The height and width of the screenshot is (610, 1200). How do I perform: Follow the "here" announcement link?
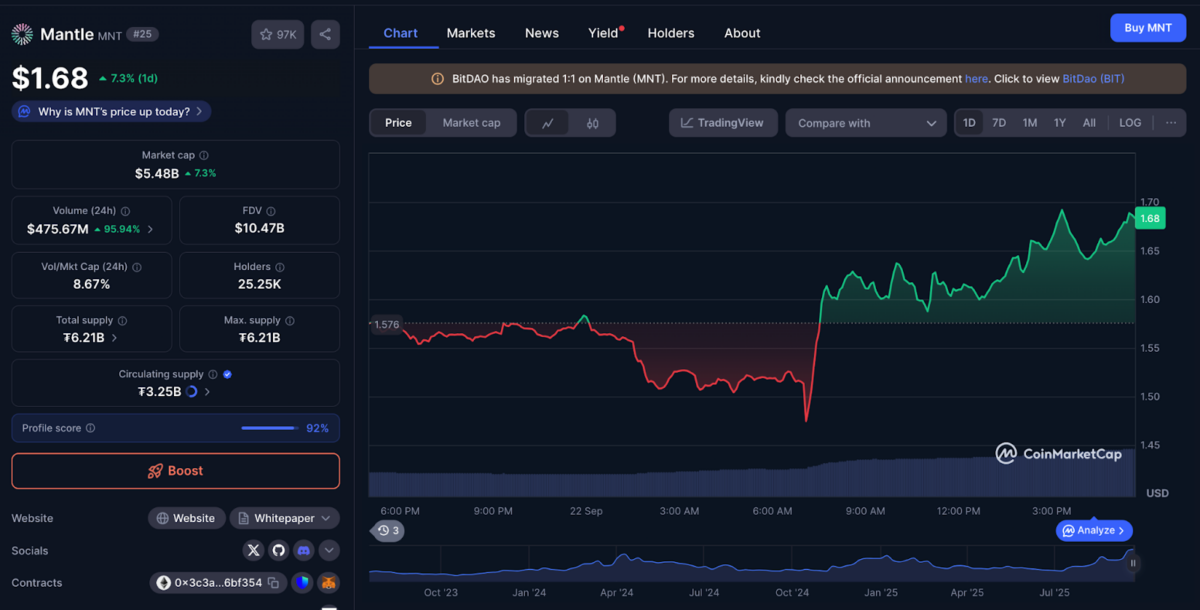[976, 78]
